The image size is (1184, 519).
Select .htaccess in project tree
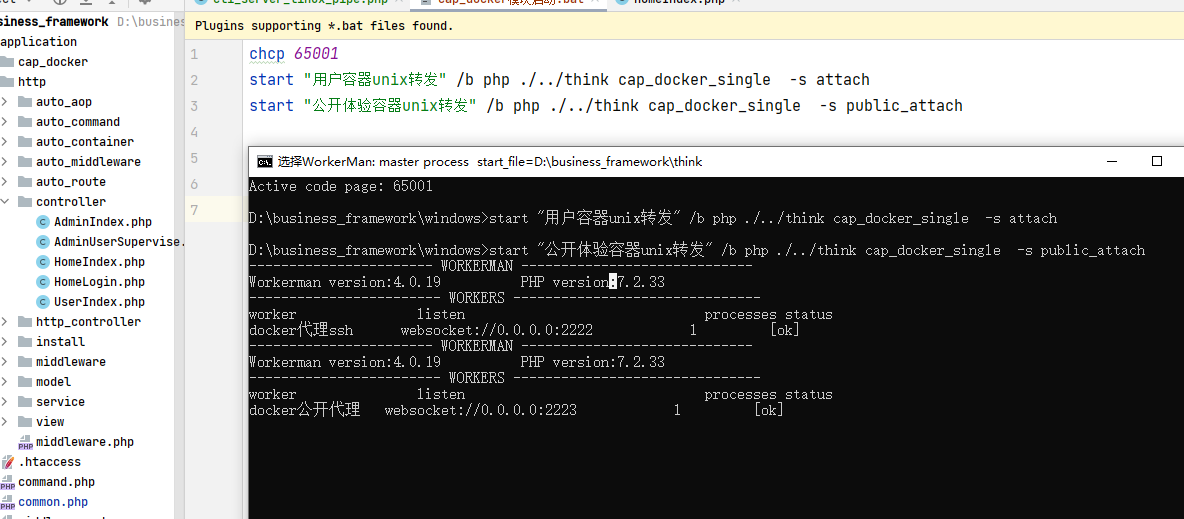click(49, 462)
